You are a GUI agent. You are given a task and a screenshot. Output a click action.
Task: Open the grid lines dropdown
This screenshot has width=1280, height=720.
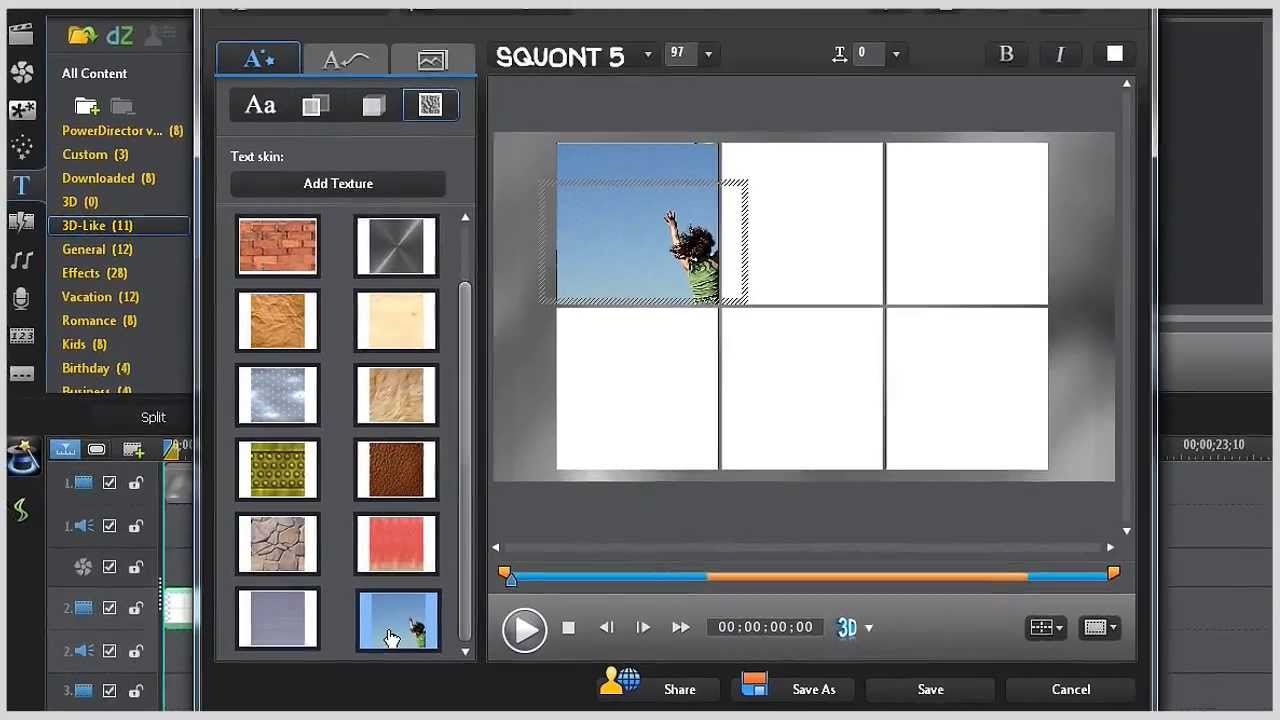(x=1046, y=628)
